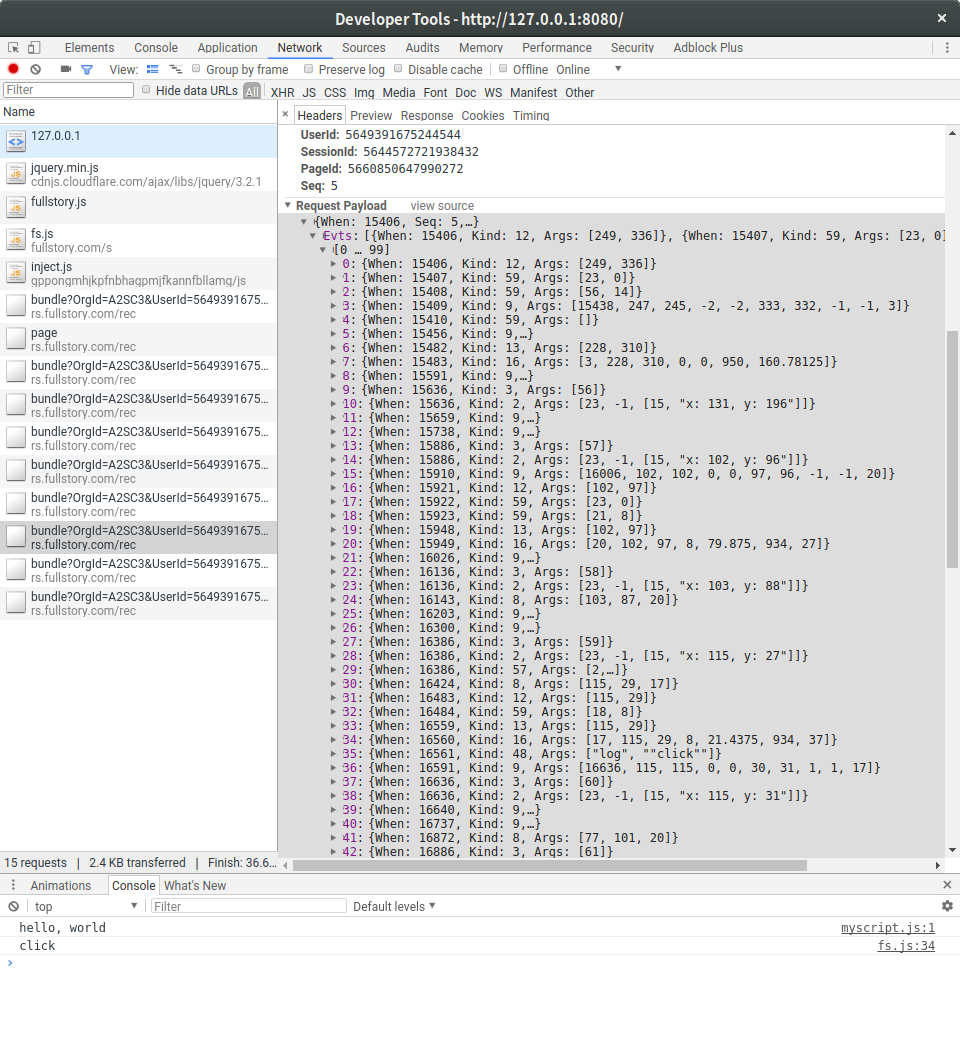Screen dimensions: 960x1053
Task: Close the bottom console drawer
Action: tap(947, 885)
